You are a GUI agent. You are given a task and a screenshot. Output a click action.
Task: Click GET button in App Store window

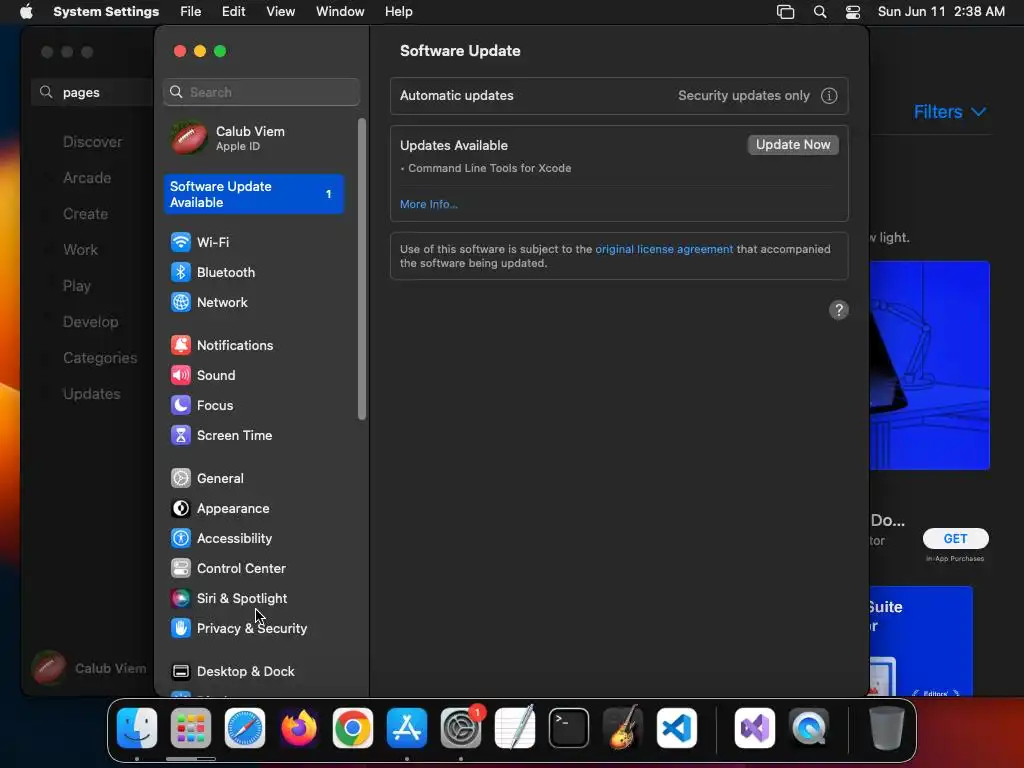click(x=955, y=539)
